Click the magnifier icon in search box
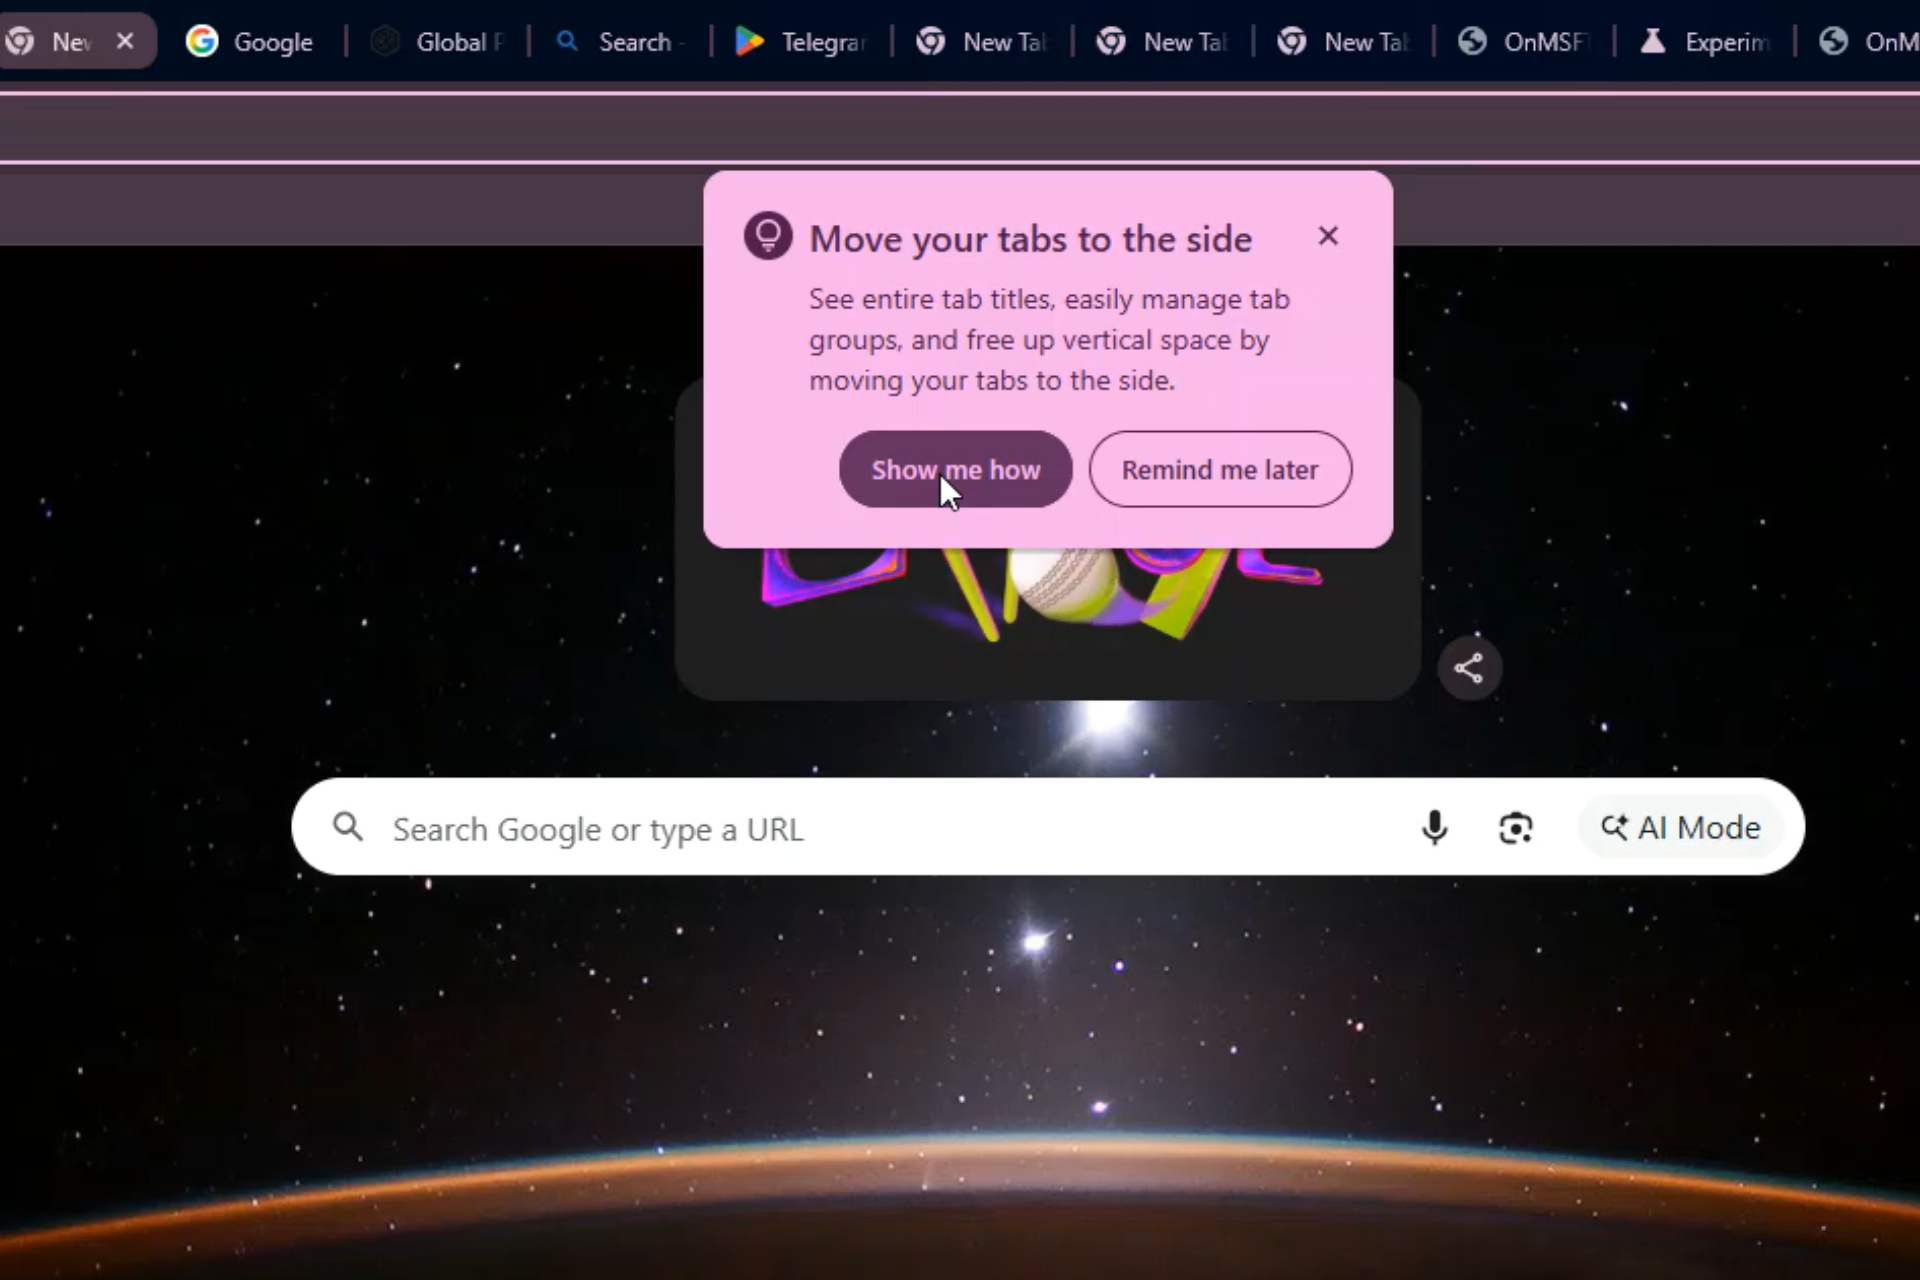The width and height of the screenshot is (1920, 1280). [x=348, y=828]
